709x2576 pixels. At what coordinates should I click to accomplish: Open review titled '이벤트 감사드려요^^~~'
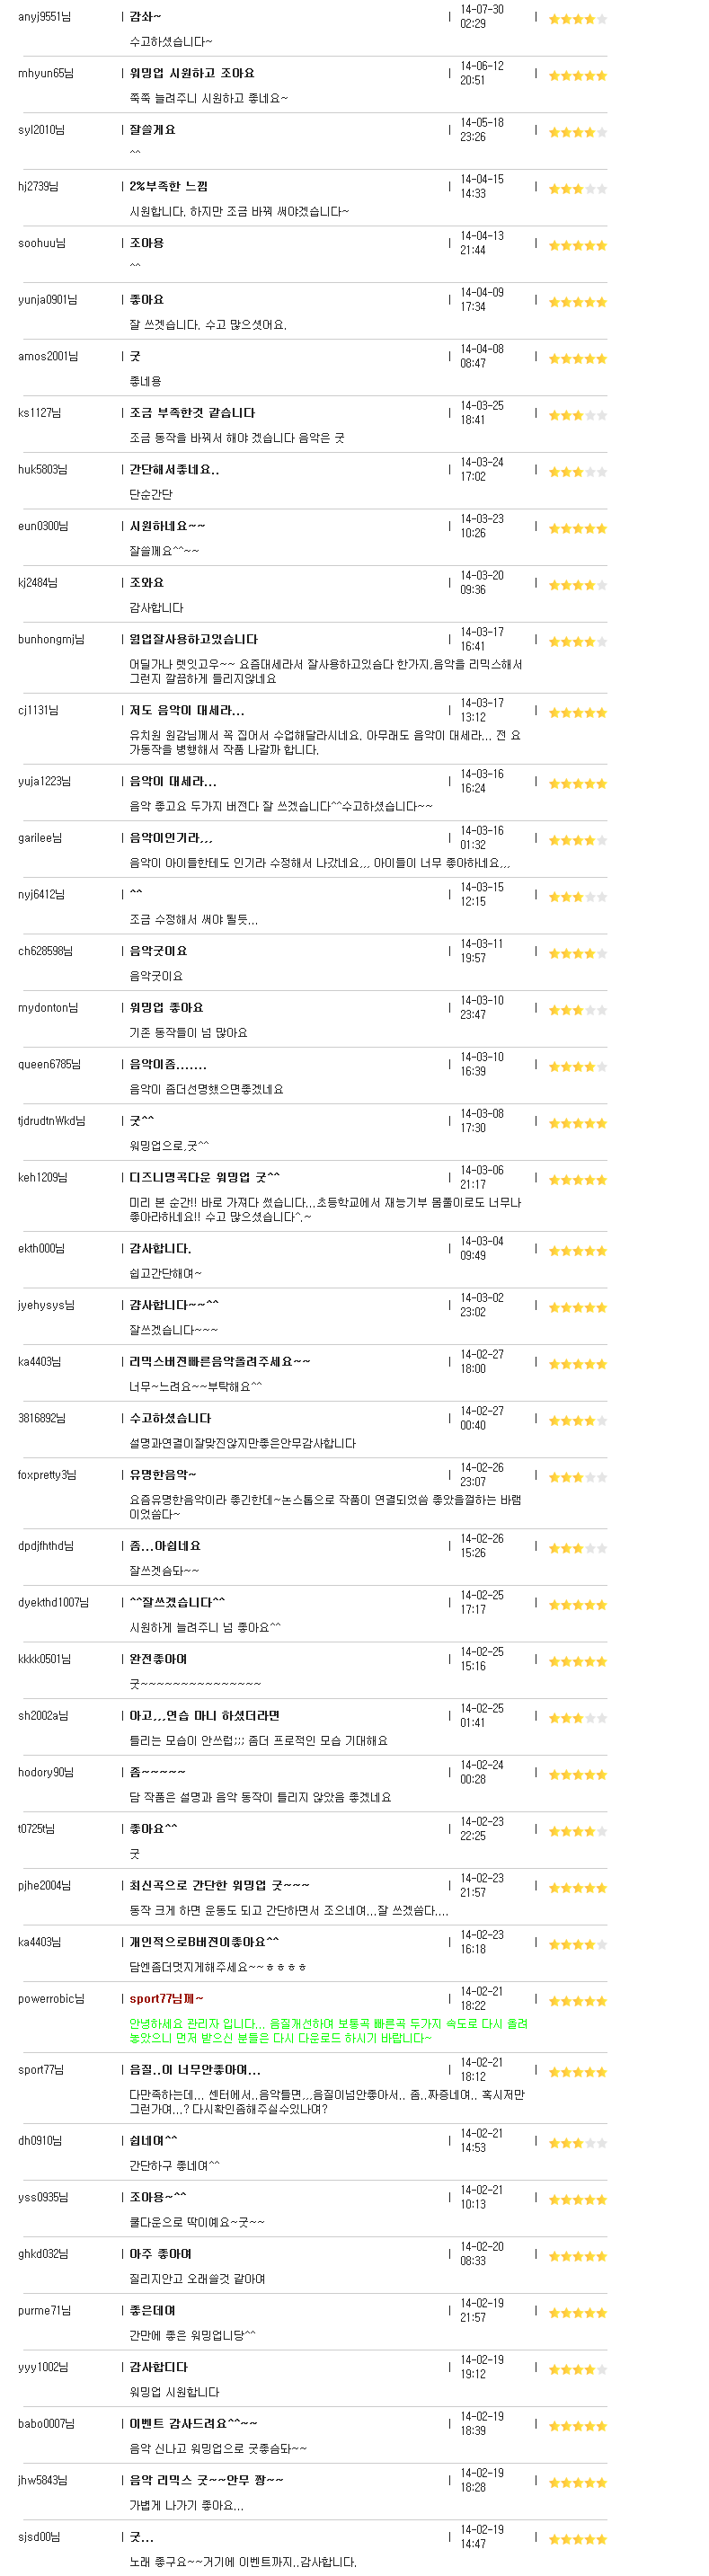[194, 2423]
